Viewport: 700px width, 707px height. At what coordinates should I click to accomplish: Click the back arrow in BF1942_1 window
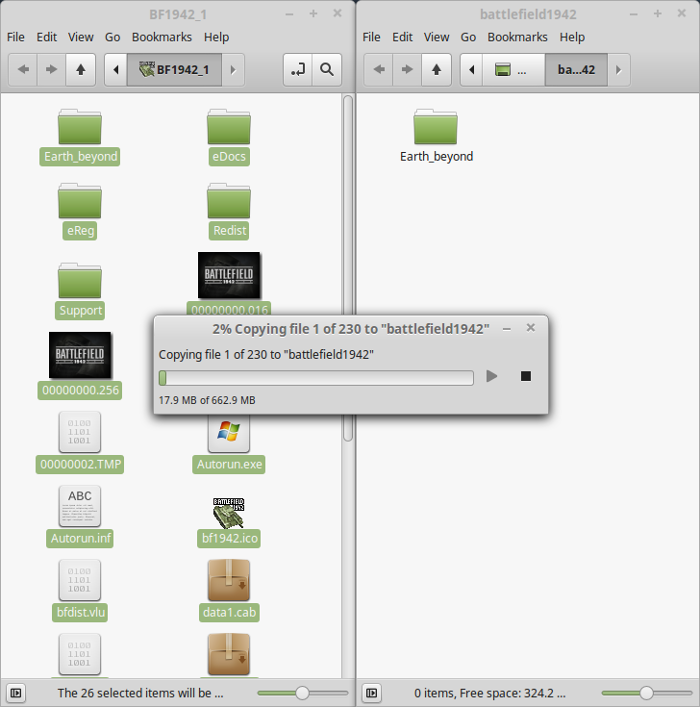pos(23,69)
